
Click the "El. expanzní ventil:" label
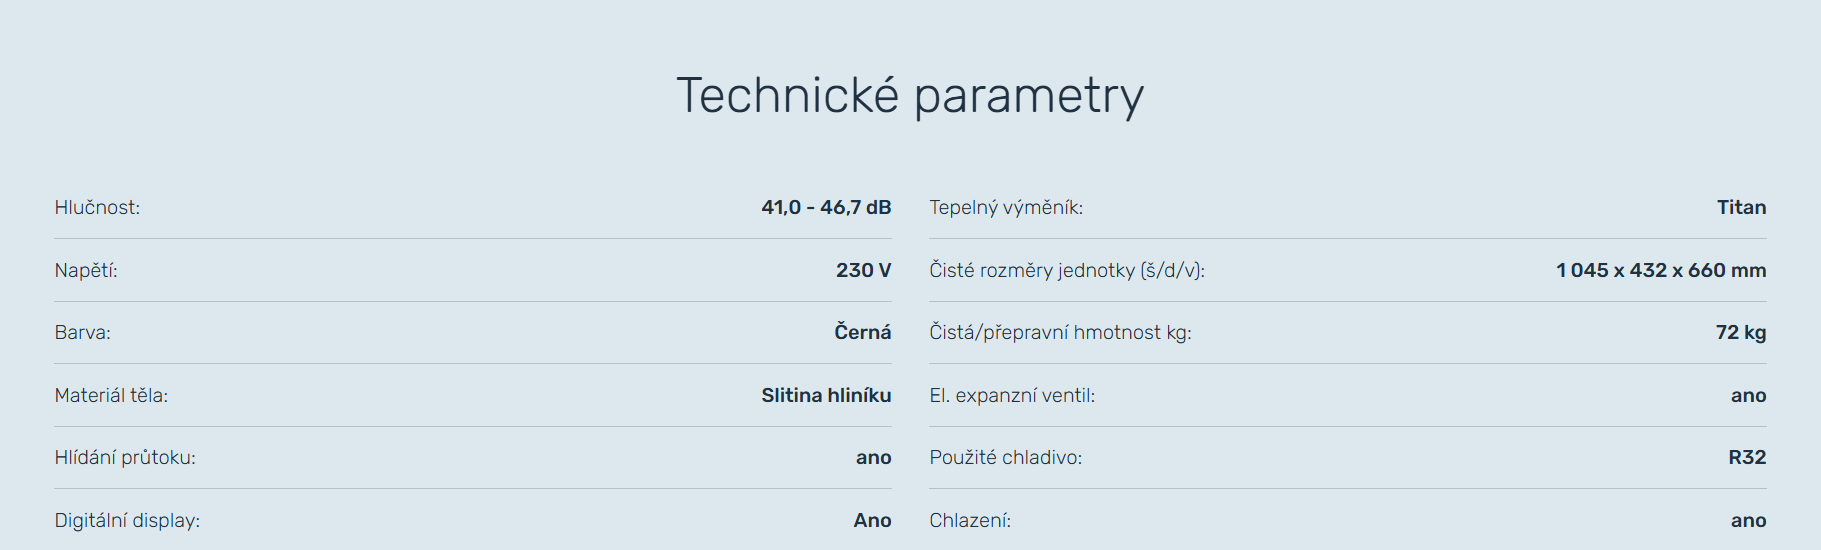(1012, 396)
